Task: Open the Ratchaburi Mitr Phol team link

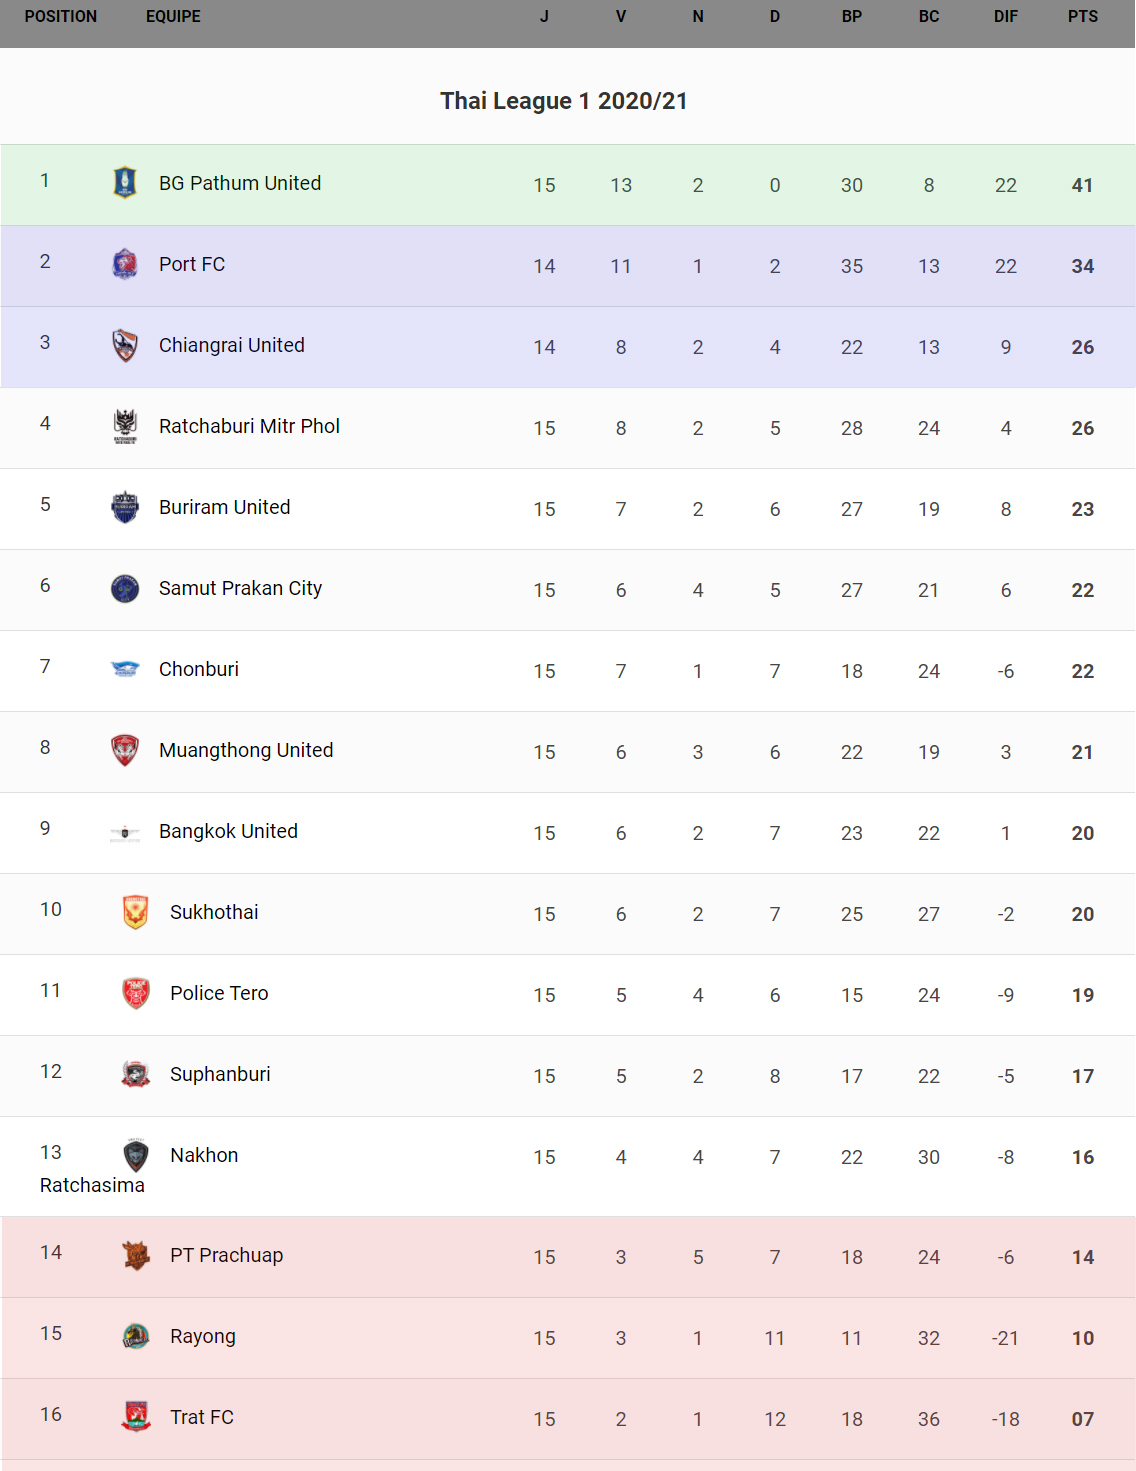Action: coord(249,426)
